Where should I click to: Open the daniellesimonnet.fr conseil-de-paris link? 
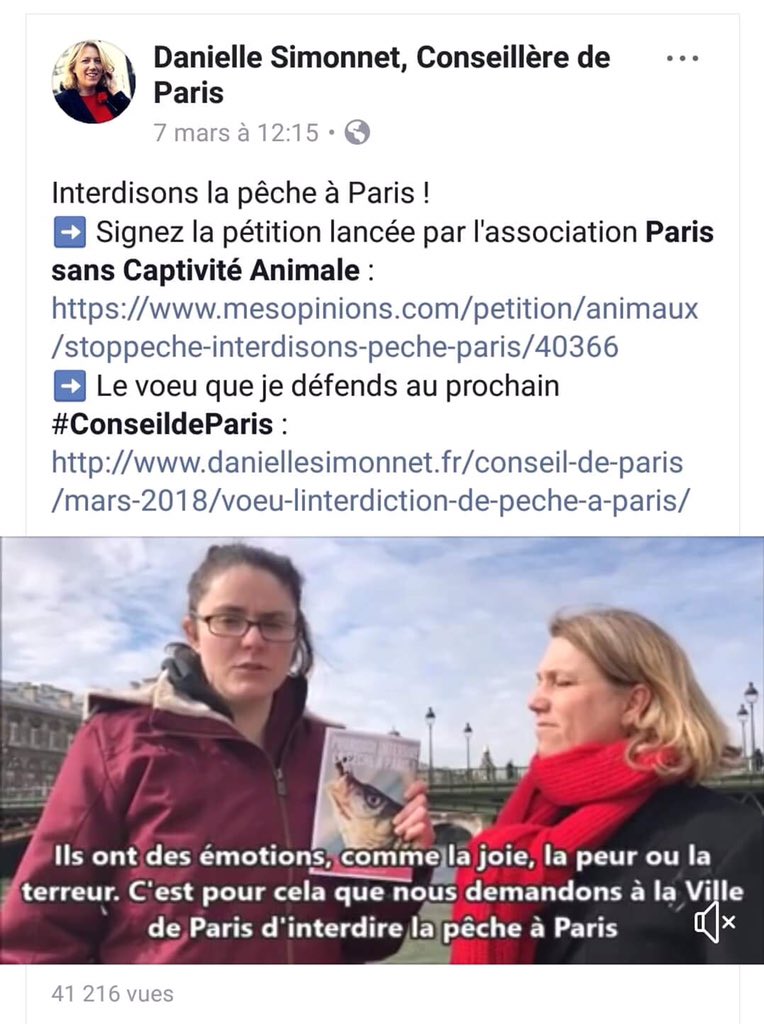click(370, 481)
